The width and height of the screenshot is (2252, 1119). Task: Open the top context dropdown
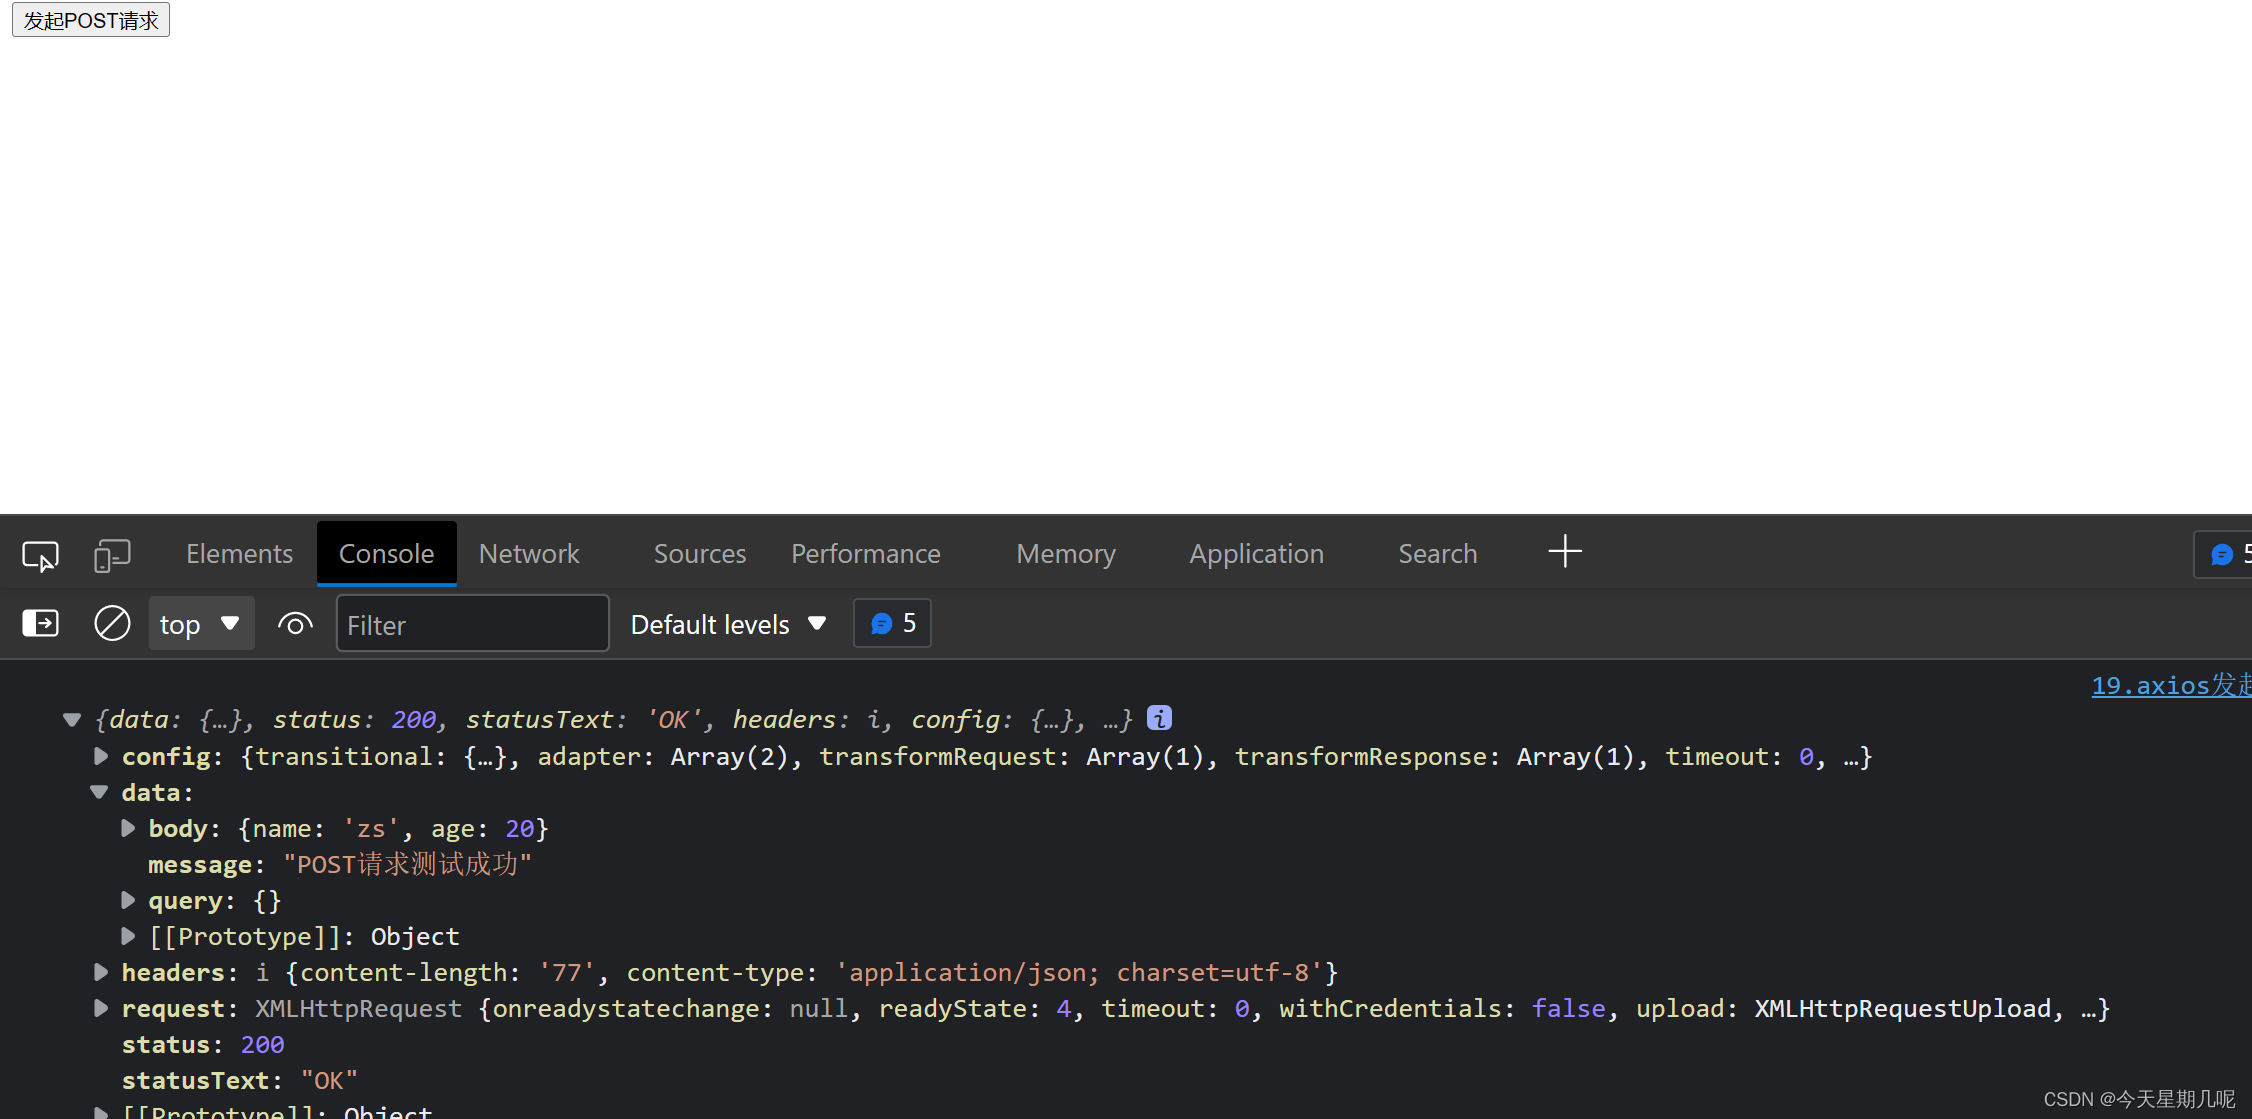tap(201, 624)
